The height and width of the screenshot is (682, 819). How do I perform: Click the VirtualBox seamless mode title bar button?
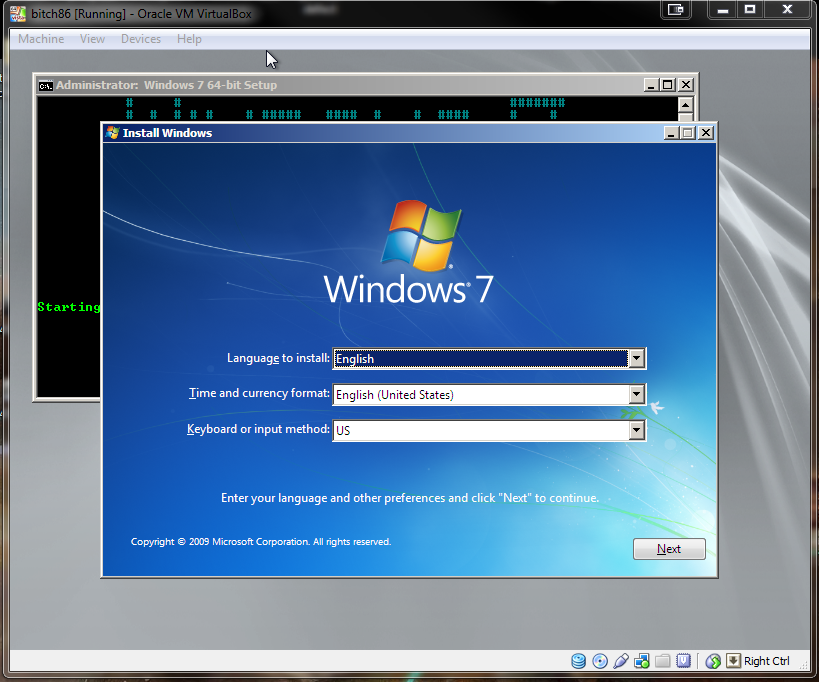676,9
